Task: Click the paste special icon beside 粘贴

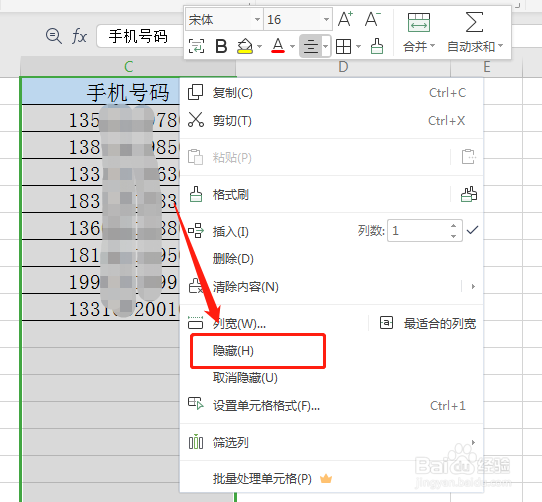Action: (x=468, y=157)
